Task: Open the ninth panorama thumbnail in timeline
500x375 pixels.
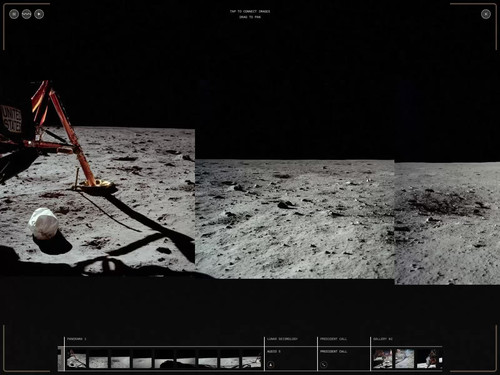Action: (x=251, y=359)
